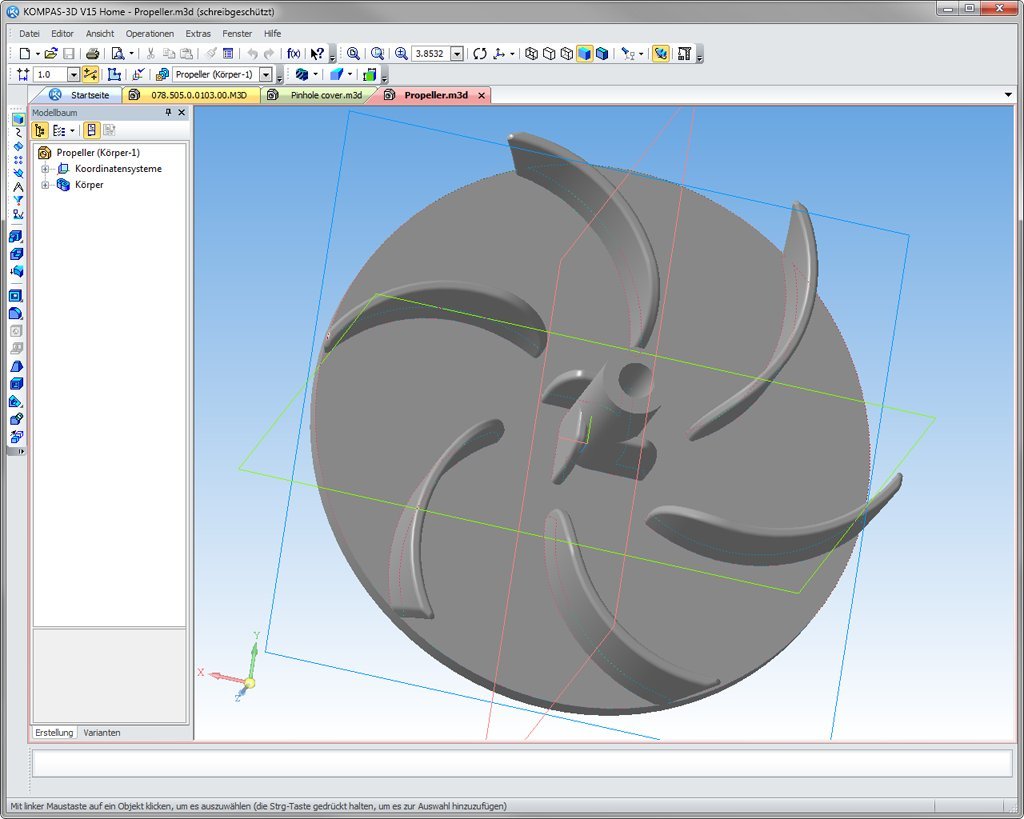Image resolution: width=1024 pixels, height=819 pixels.
Task: Open the 1.0 step value dropdown
Action: (x=74, y=74)
